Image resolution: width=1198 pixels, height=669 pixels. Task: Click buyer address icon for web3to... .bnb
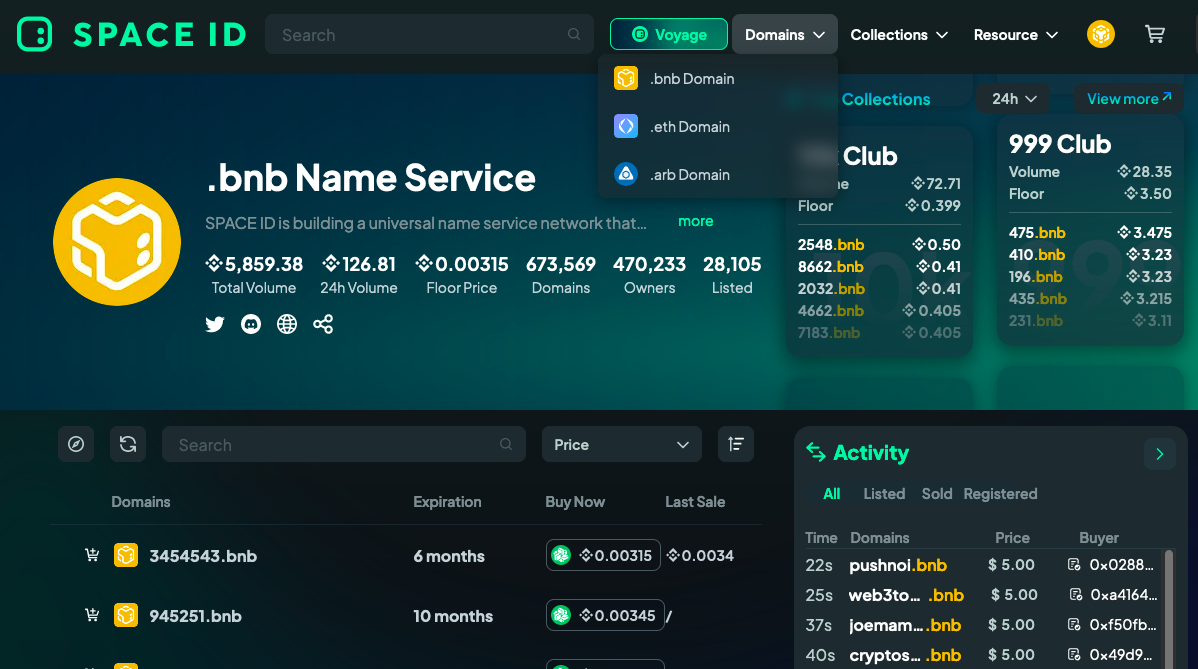[x=1076, y=594]
